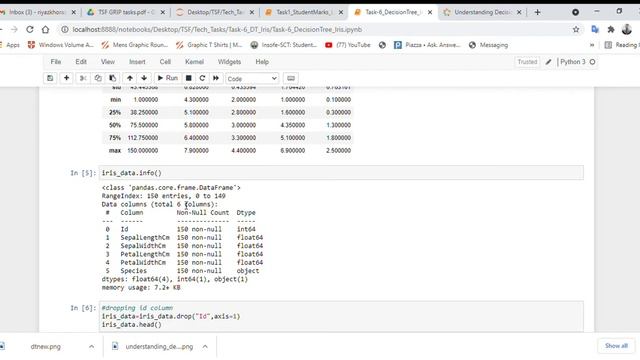Image resolution: width=640 pixels, height=360 pixels.
Task: Open the Edit menu
Action: point(81,62)
